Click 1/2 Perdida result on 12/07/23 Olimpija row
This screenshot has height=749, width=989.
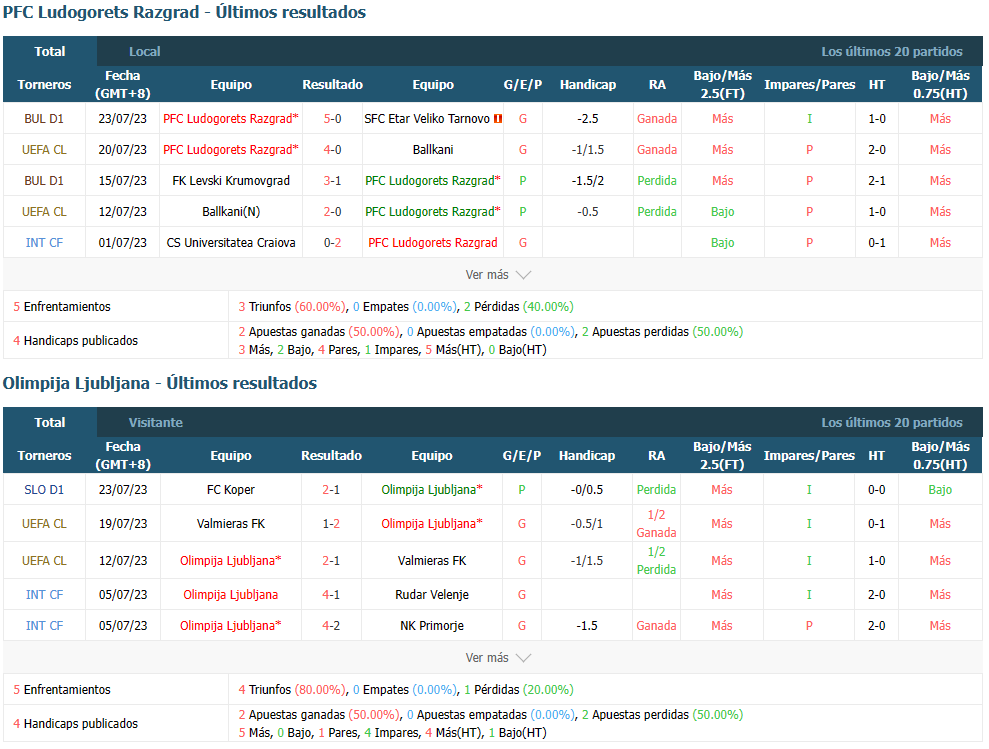pos(656,560)
